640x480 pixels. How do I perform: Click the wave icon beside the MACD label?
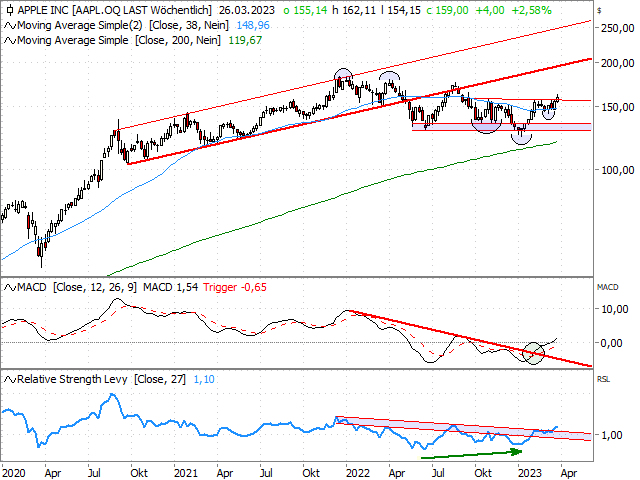pyautogui.click(x=10, y=288)
